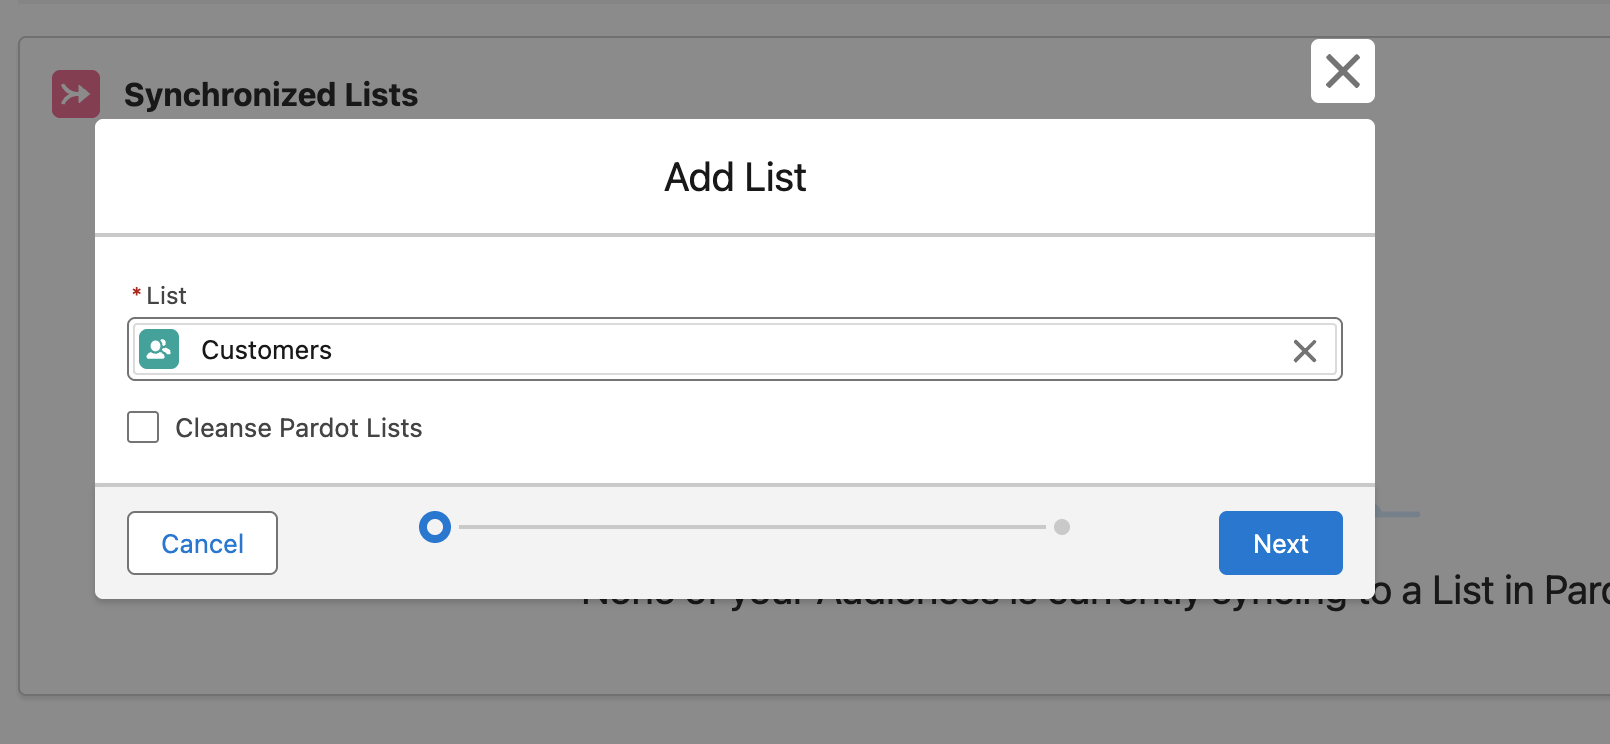This screenshot has width=1610, height=744.
Task: Clear the Customers selection with the X
Action: point(1304,350)
